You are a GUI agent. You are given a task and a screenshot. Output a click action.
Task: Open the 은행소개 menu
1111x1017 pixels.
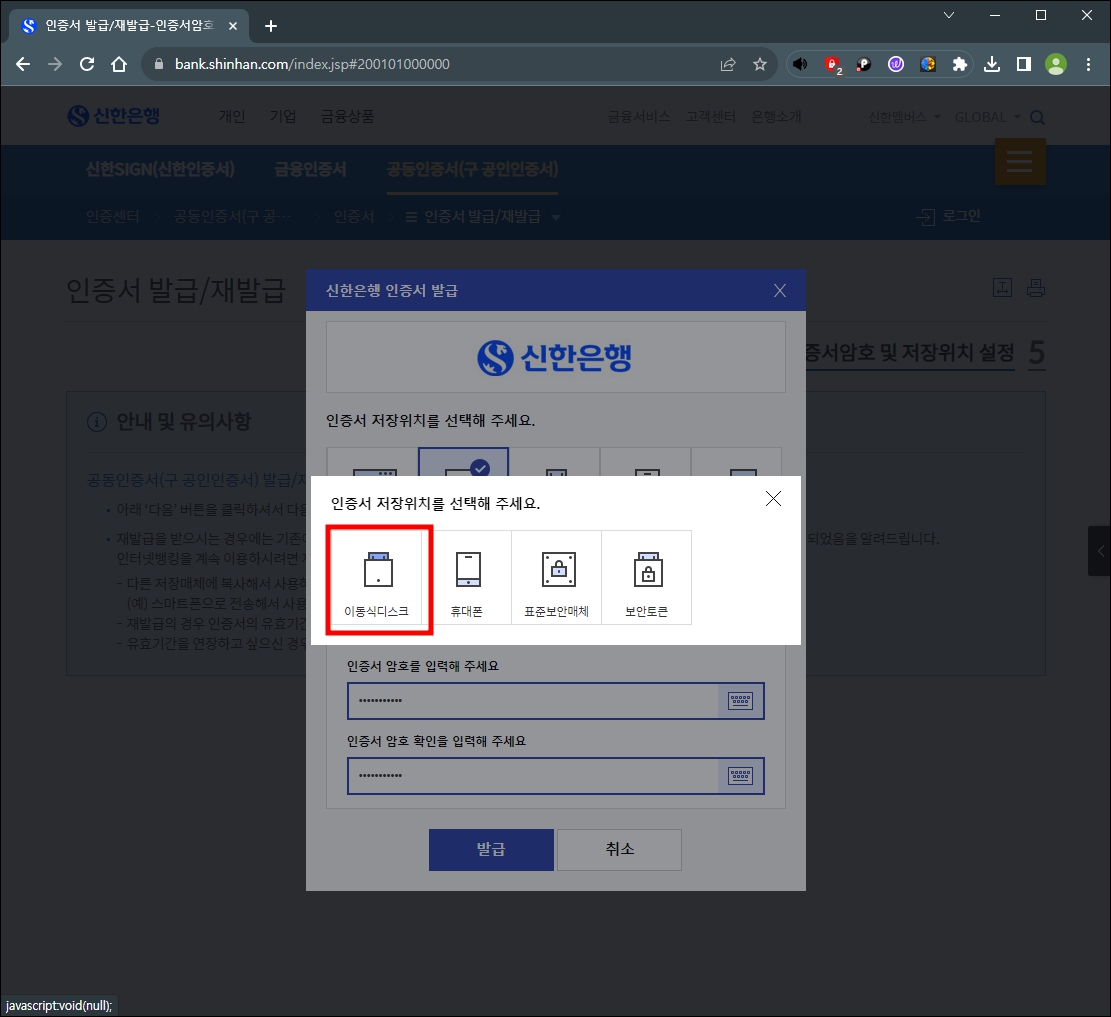click(776, 116)
